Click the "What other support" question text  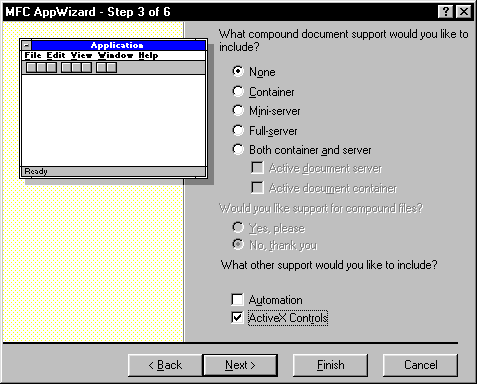tap(329, 265)
